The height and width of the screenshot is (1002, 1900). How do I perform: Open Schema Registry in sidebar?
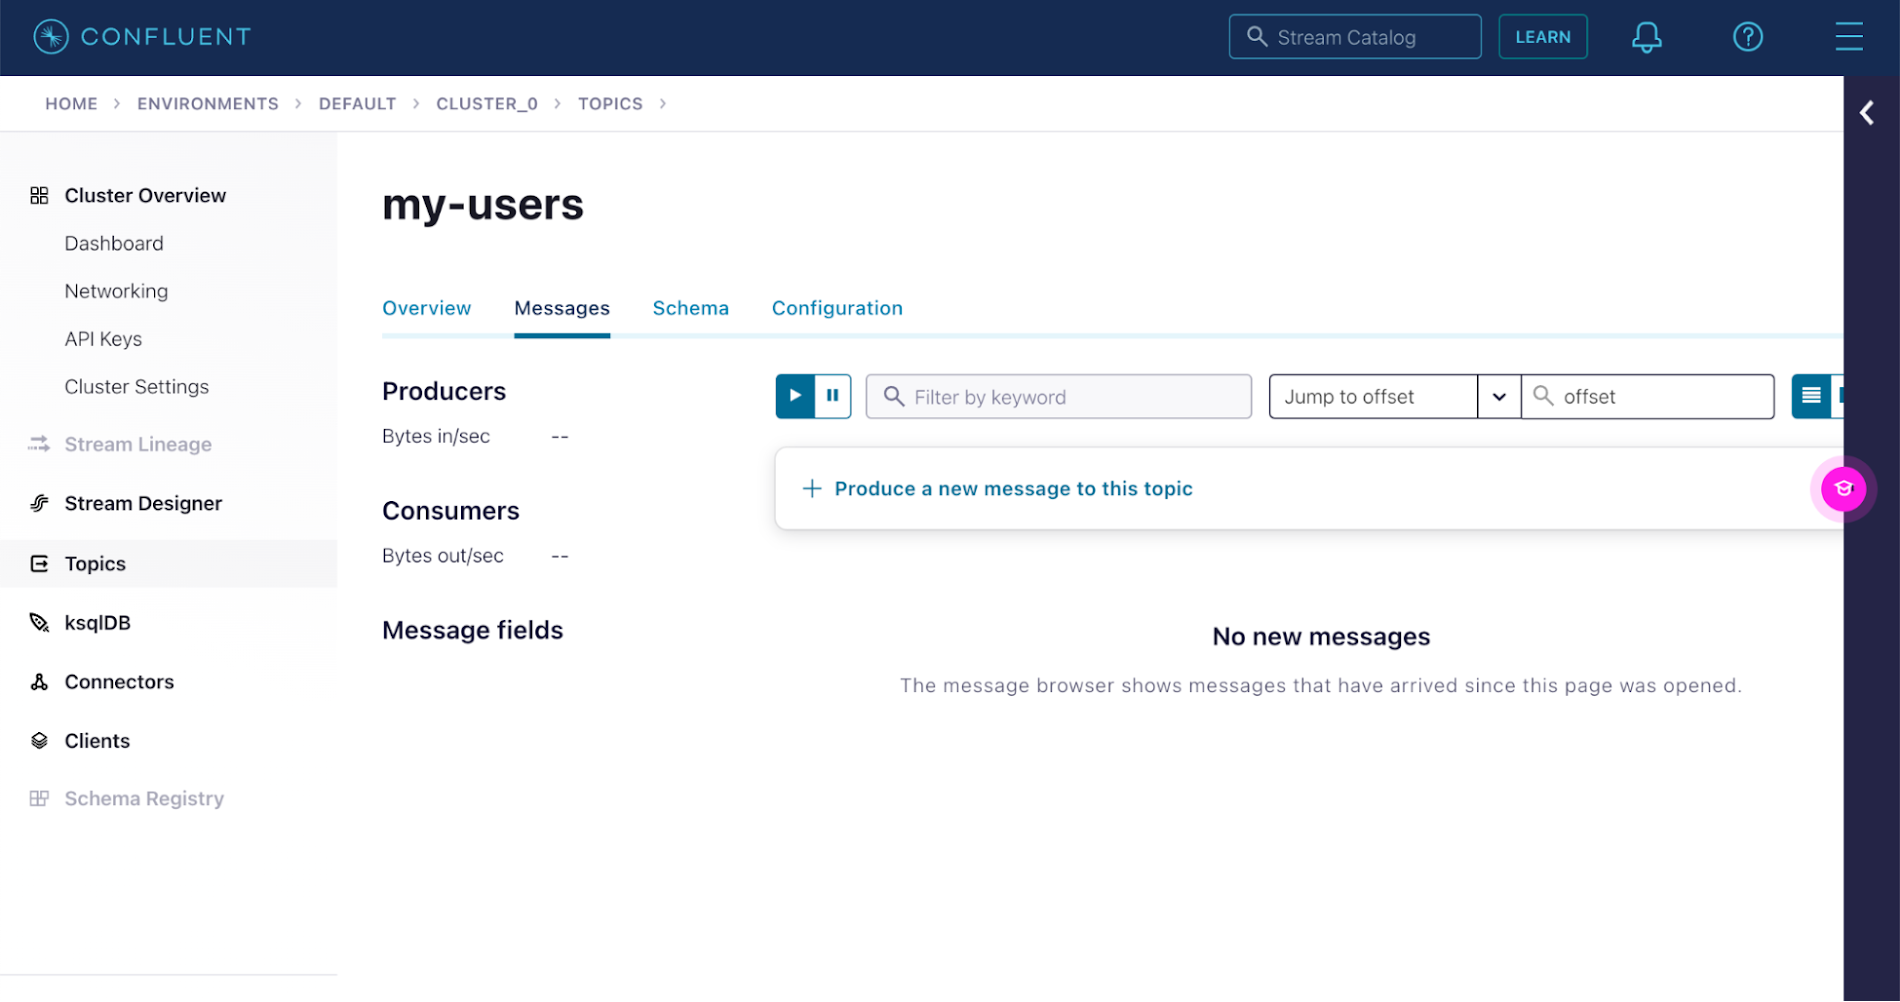[x=144, y=799]
